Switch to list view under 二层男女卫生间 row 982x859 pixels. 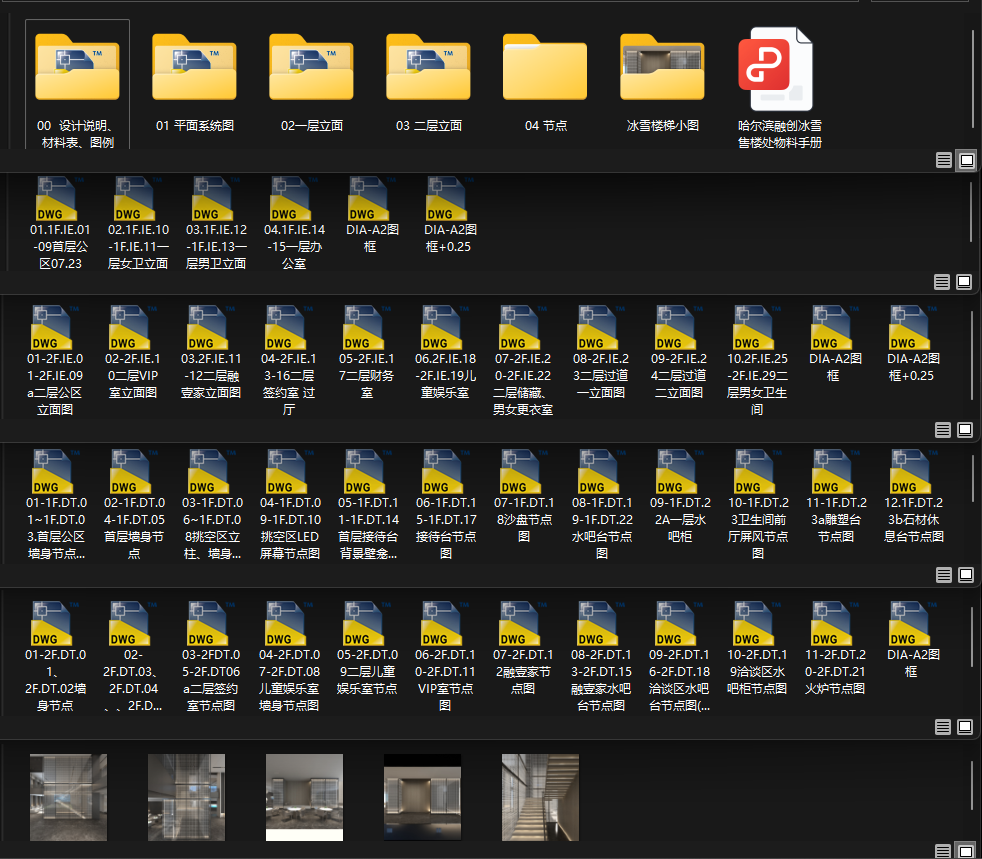click(943, 430)
